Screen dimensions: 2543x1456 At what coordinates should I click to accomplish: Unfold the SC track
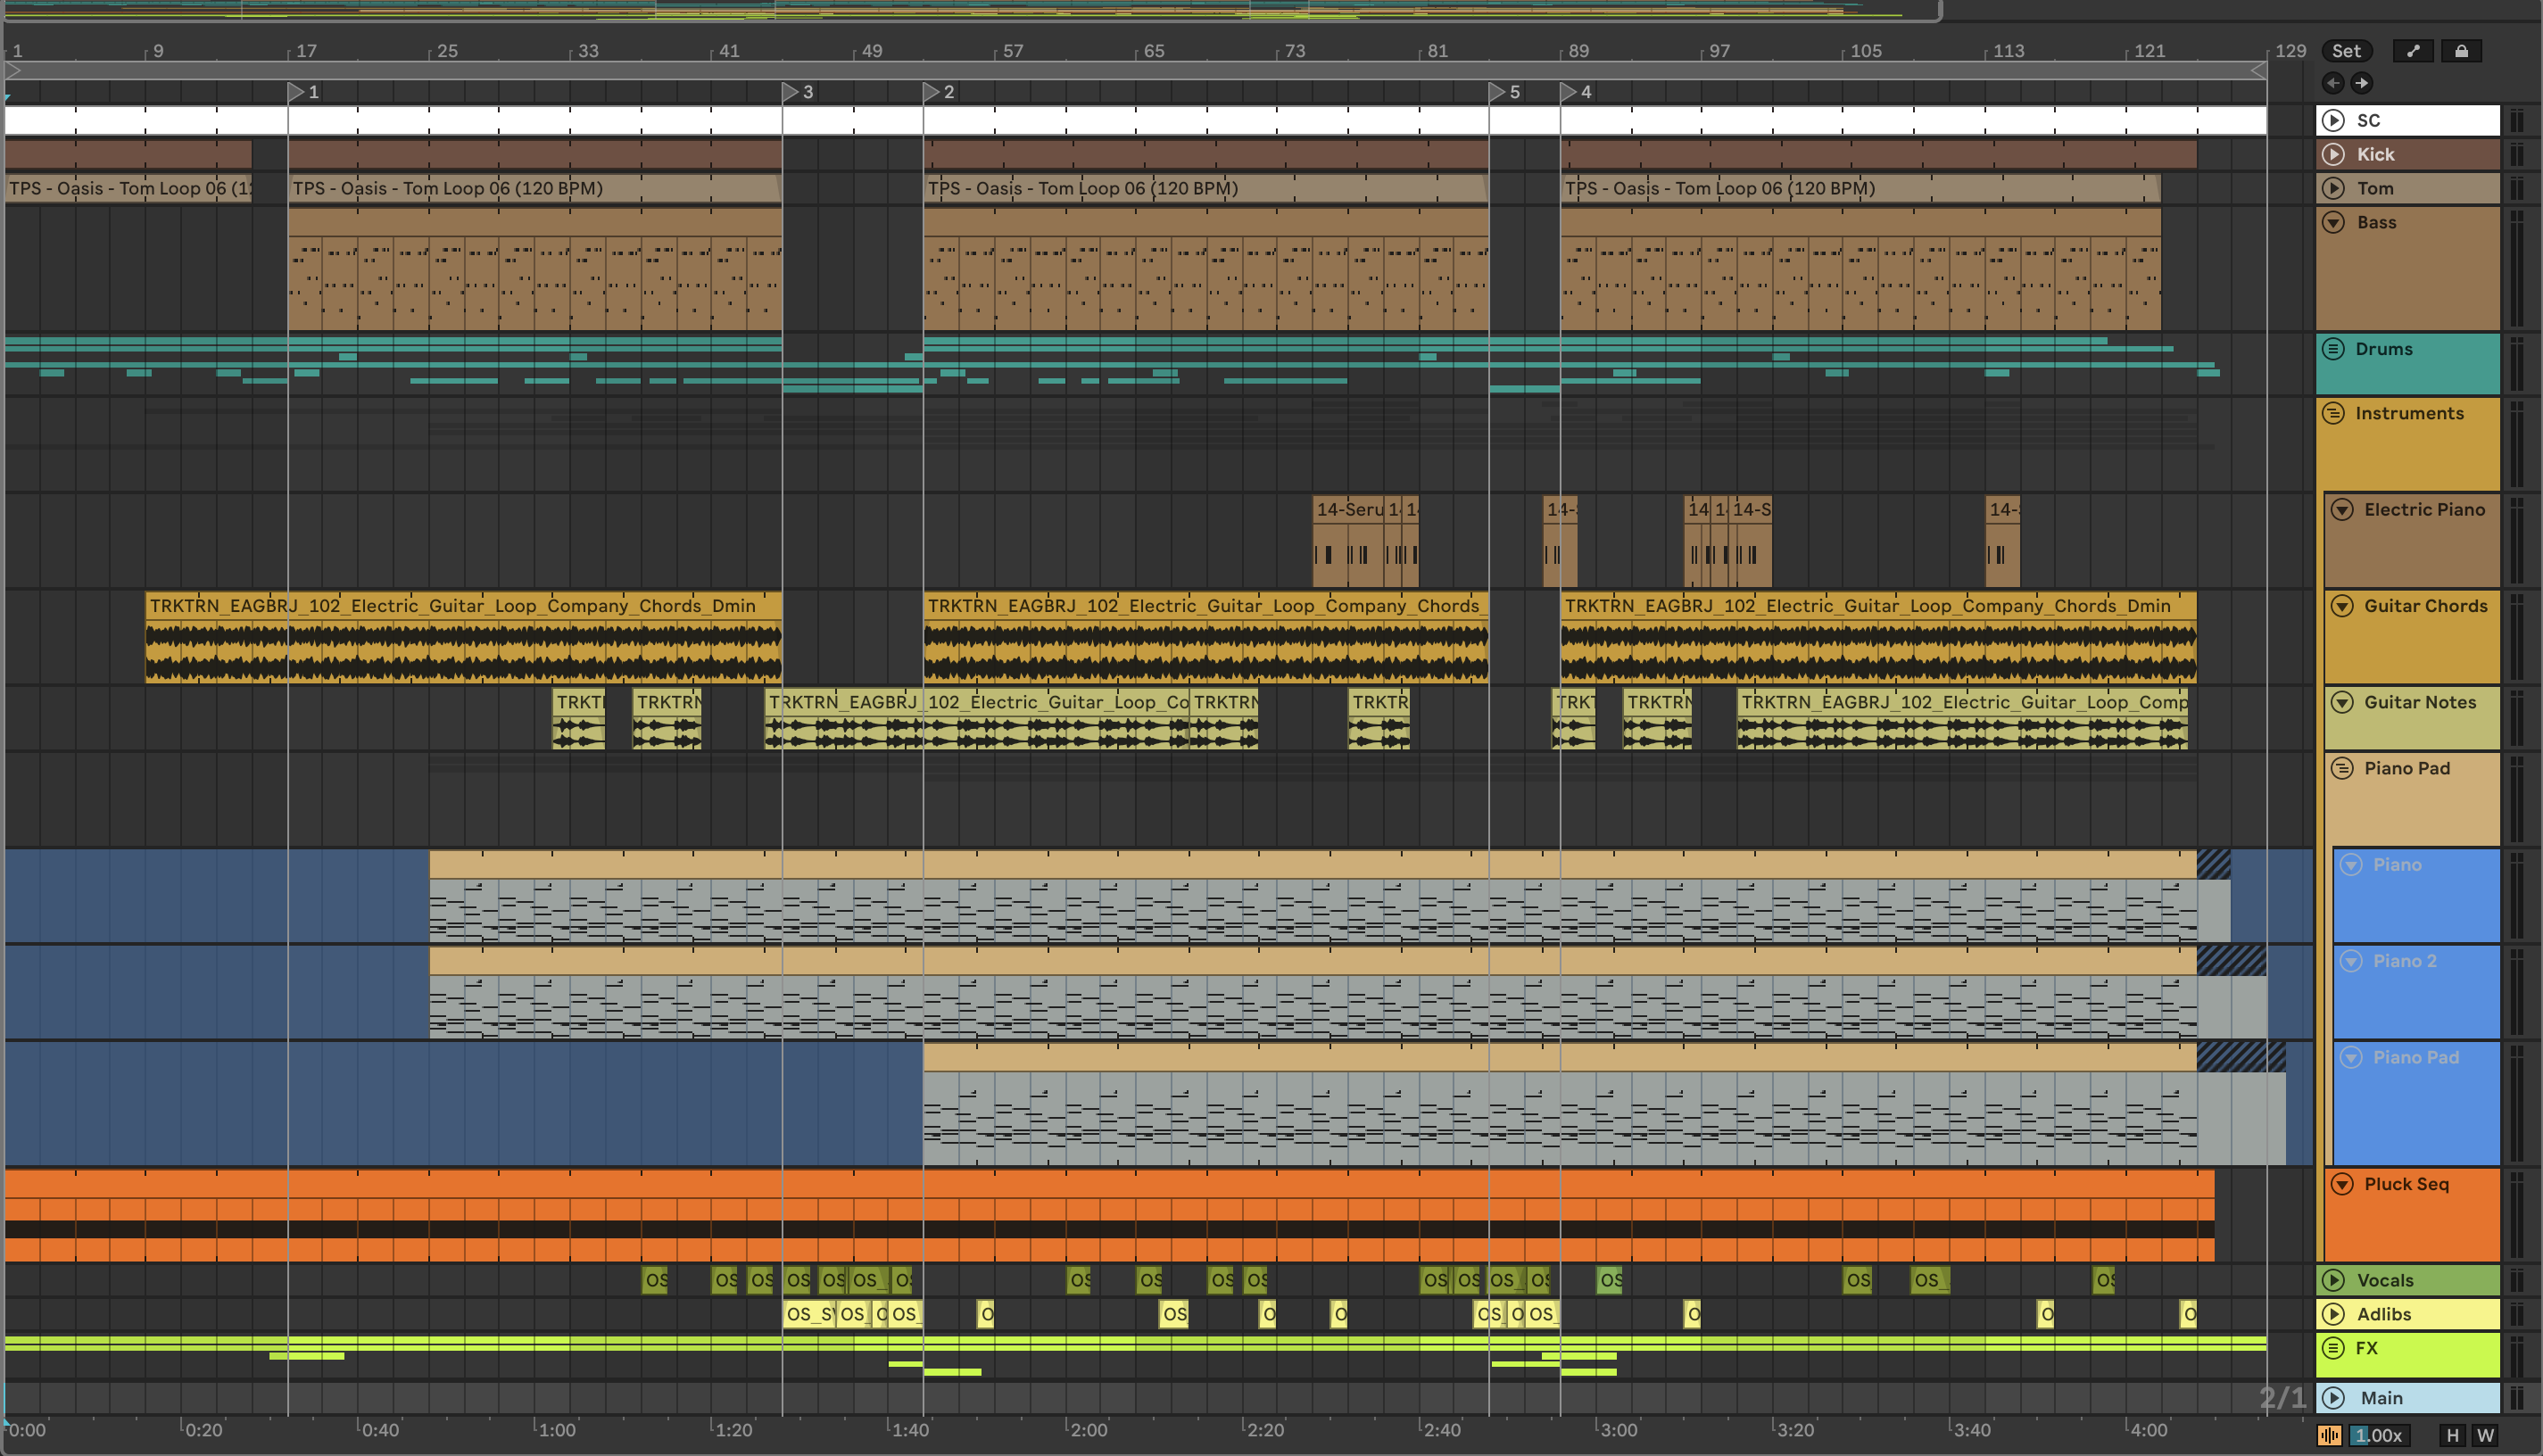click(x=2333, y=120)
